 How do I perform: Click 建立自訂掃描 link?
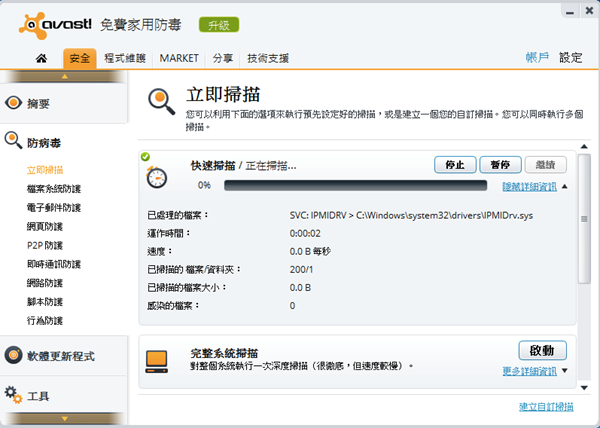point(546,407)
